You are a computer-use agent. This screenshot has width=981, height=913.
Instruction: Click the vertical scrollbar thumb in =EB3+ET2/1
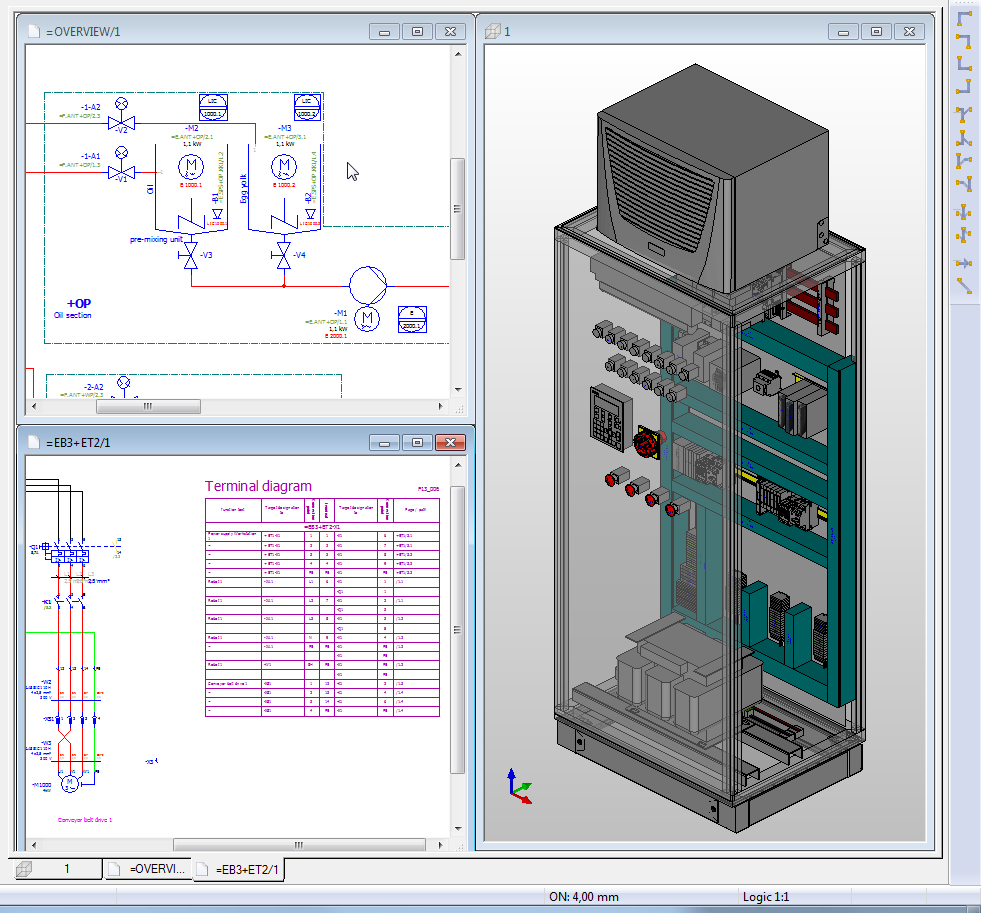(458, 630)
